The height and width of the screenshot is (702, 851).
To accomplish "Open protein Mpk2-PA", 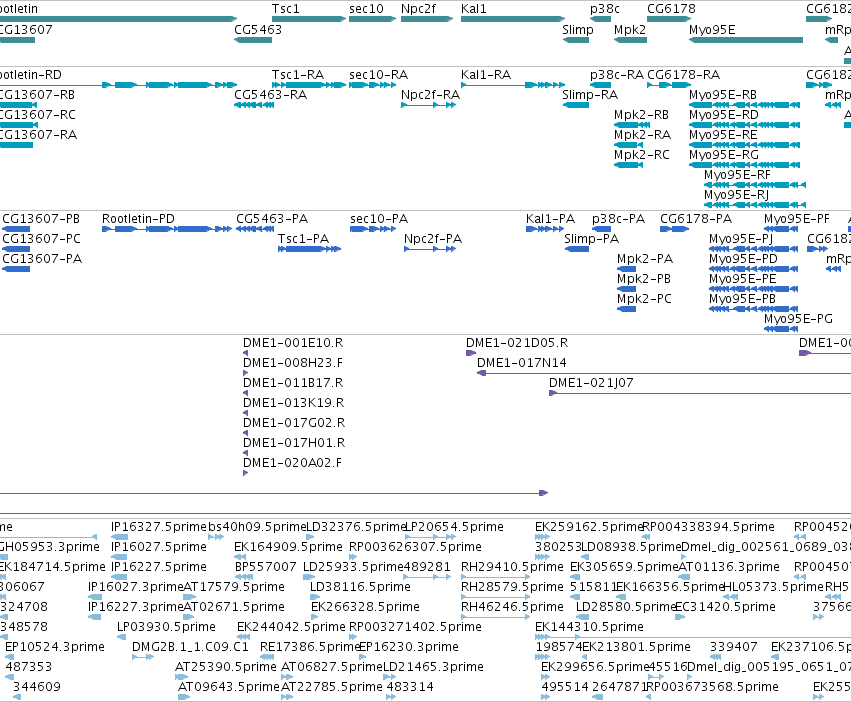I will click(626, 269).
